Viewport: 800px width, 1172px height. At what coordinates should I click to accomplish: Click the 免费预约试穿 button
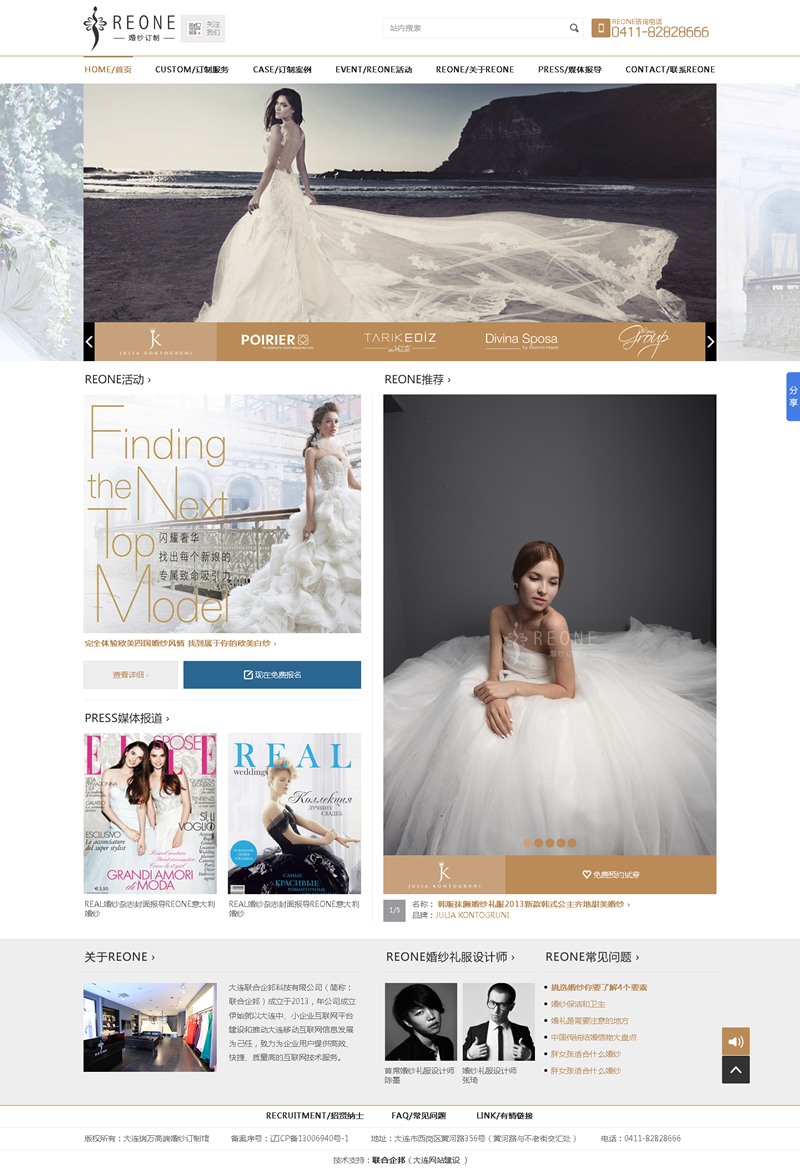611,874
